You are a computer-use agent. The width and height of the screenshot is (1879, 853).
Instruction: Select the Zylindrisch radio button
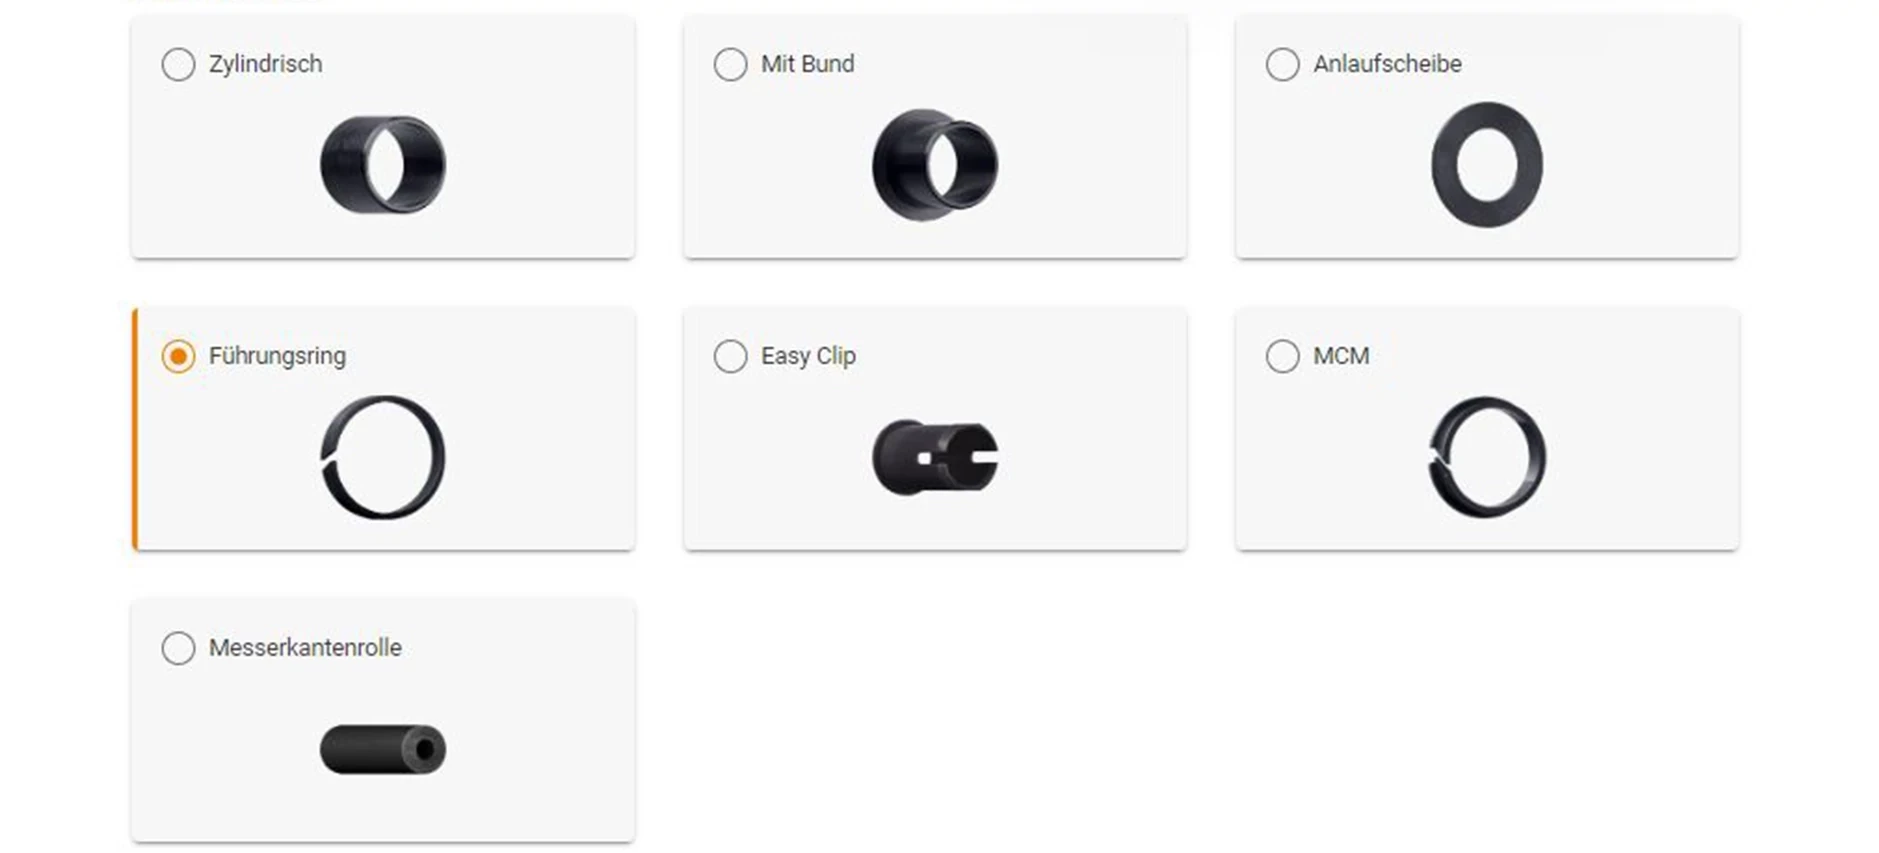pyautogui.click(x=178, y=65)
